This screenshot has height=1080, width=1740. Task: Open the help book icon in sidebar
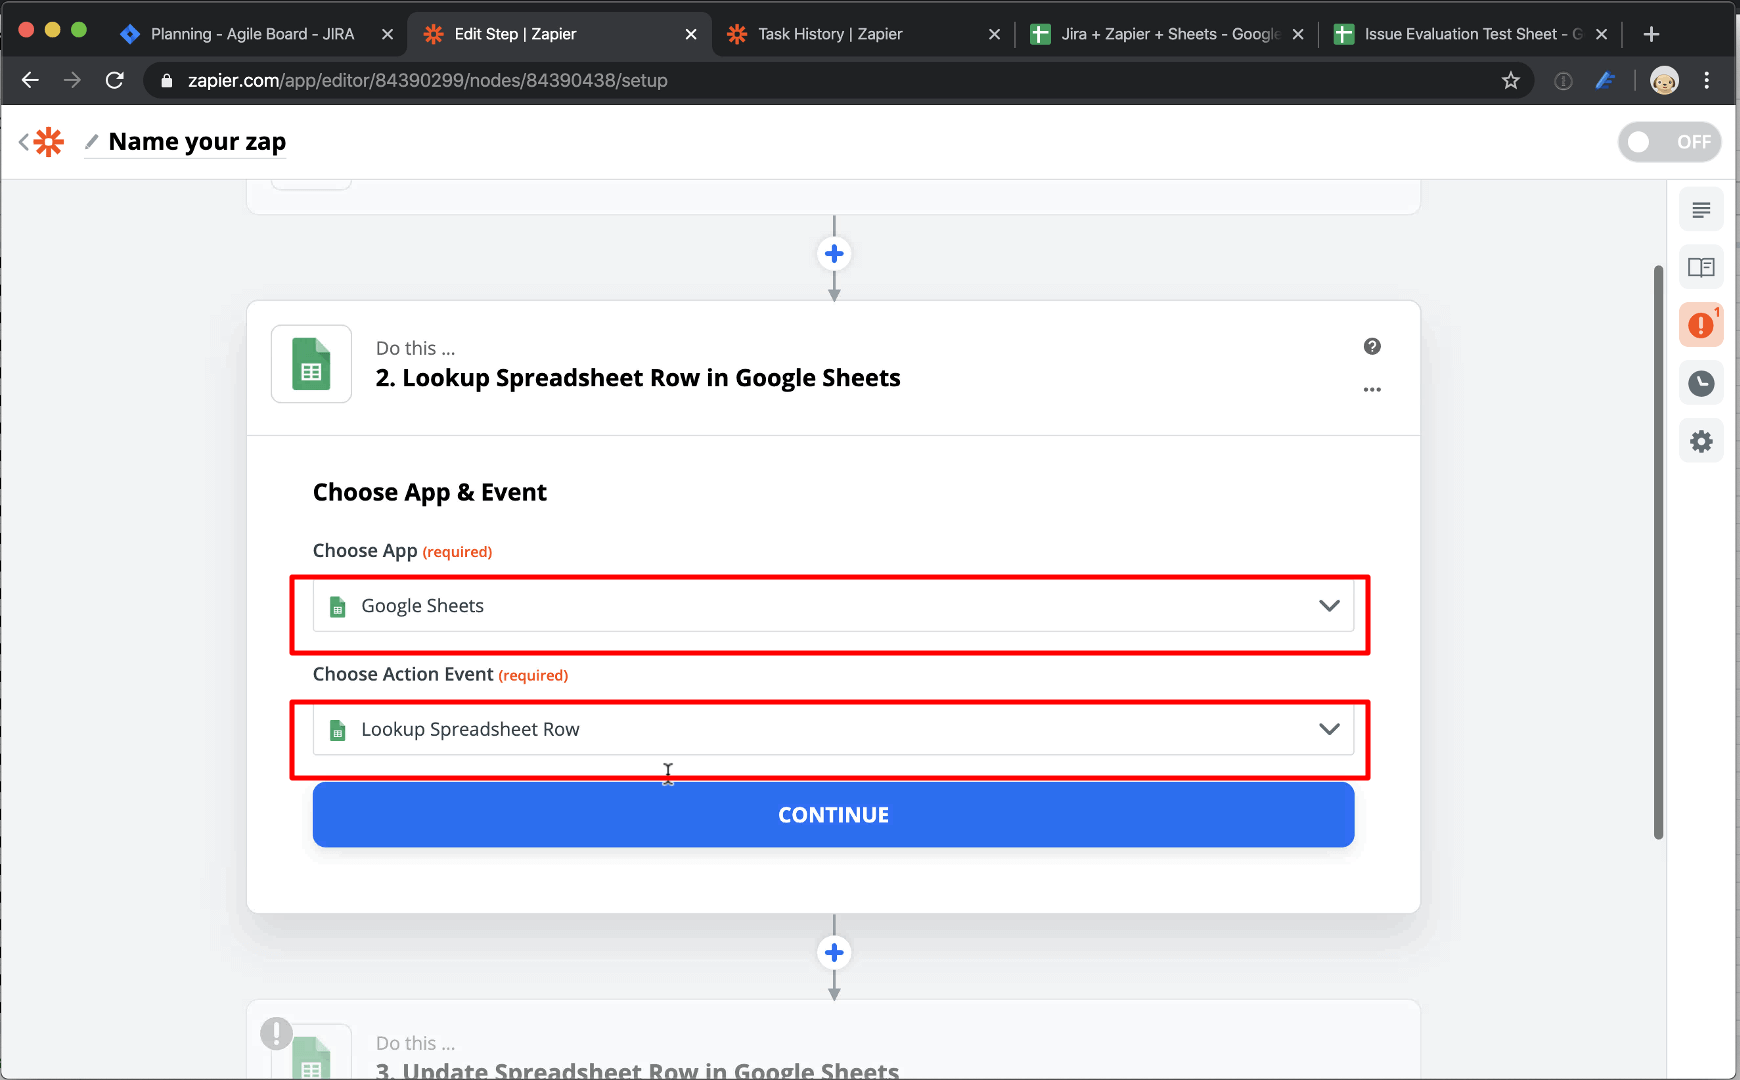[1701, 267]
